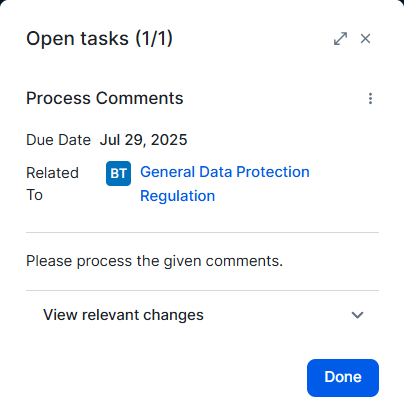
Task: Select the 'Please process the given comments.' text
Action: pyautogui.click(x=154, y=261)
